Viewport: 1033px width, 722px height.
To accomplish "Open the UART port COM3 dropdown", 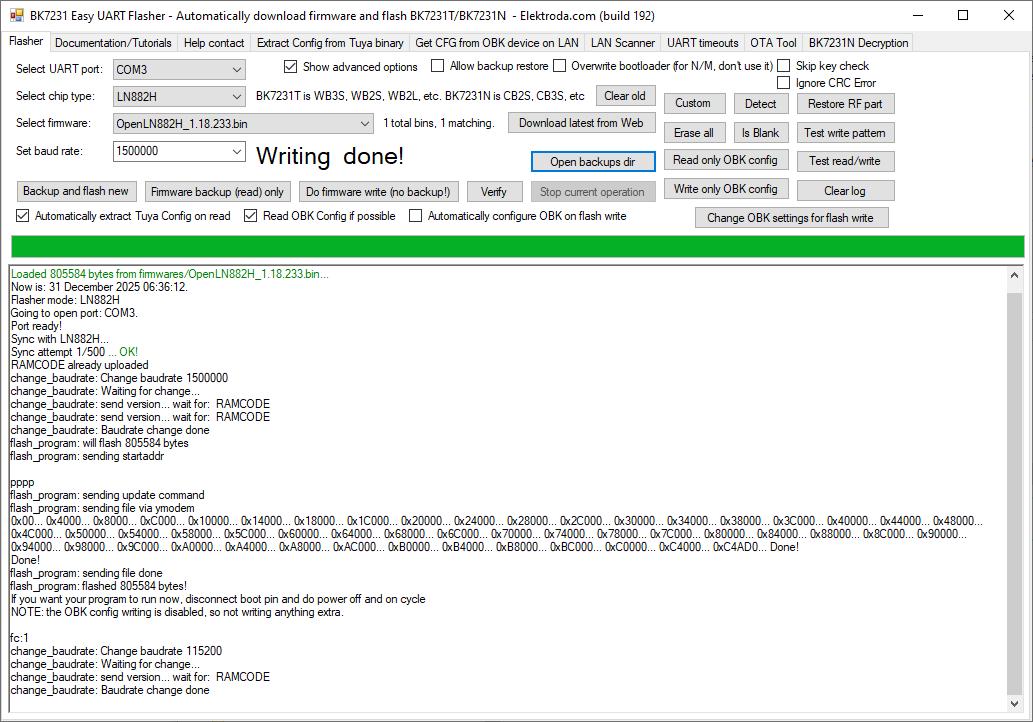I will pos(179,70).
